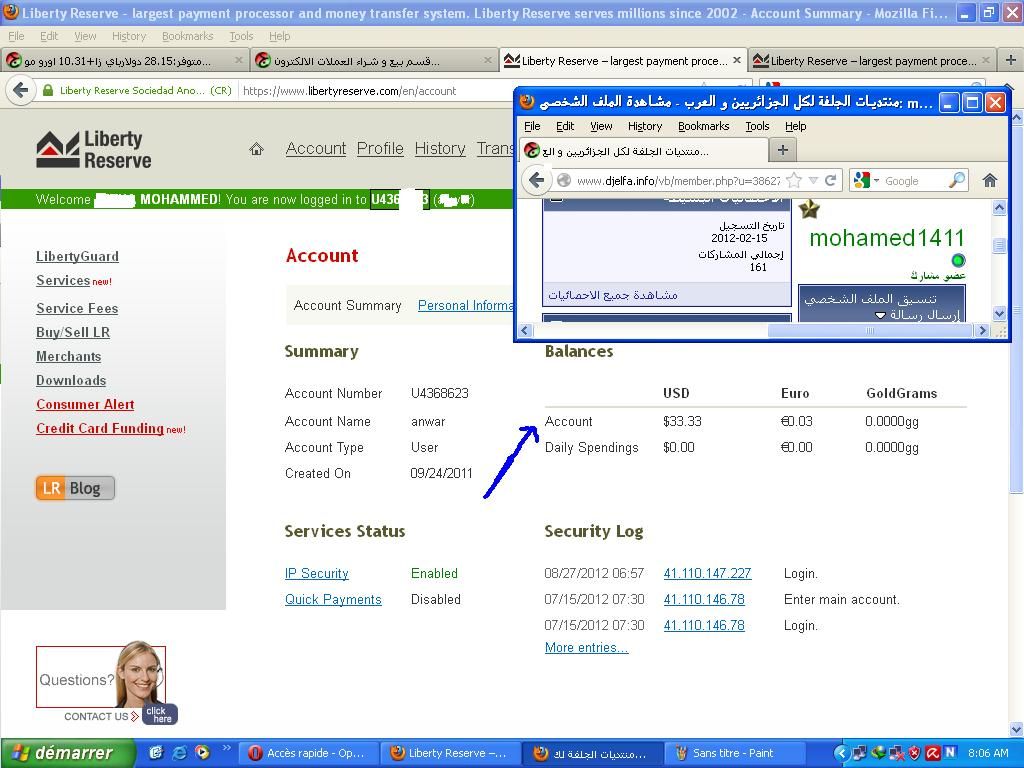This screenshot has height=768, width=1024.
Task: Click the Windows démarrer start button
Action: coord(67,753)
